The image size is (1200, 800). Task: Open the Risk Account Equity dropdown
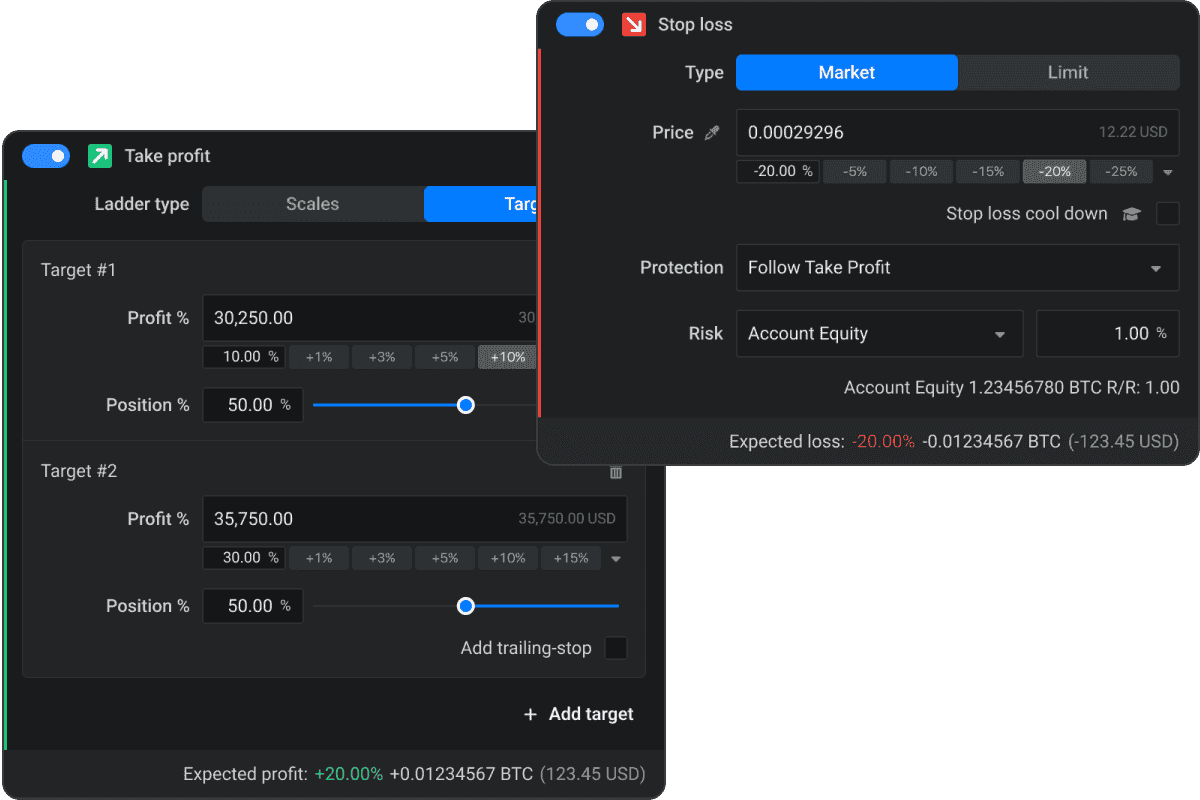[879, 334]
